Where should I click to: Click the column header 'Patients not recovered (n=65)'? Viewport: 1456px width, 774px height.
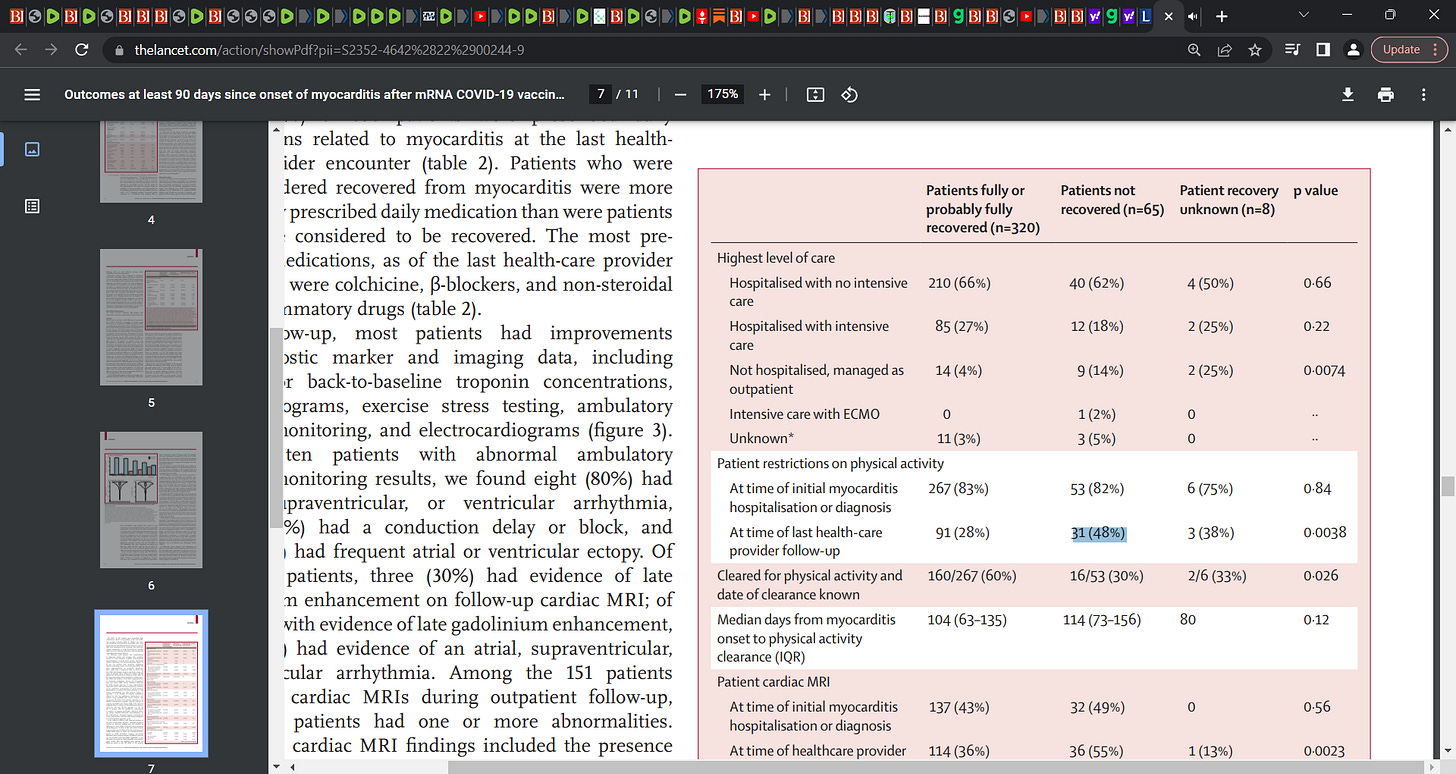pos(1112,200)
